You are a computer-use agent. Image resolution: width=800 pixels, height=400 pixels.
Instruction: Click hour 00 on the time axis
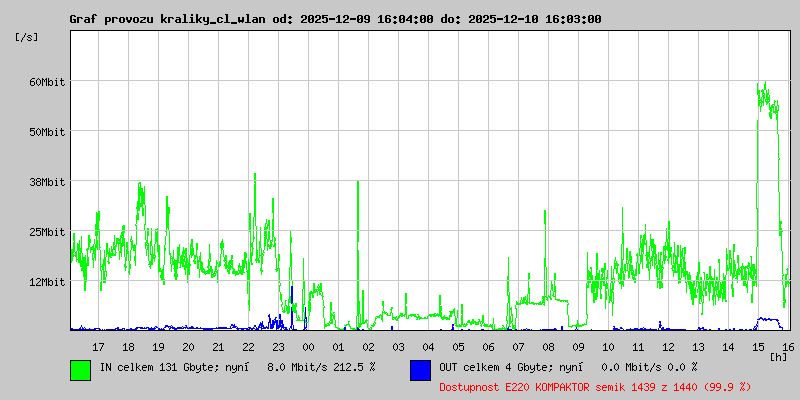[308, 346]
